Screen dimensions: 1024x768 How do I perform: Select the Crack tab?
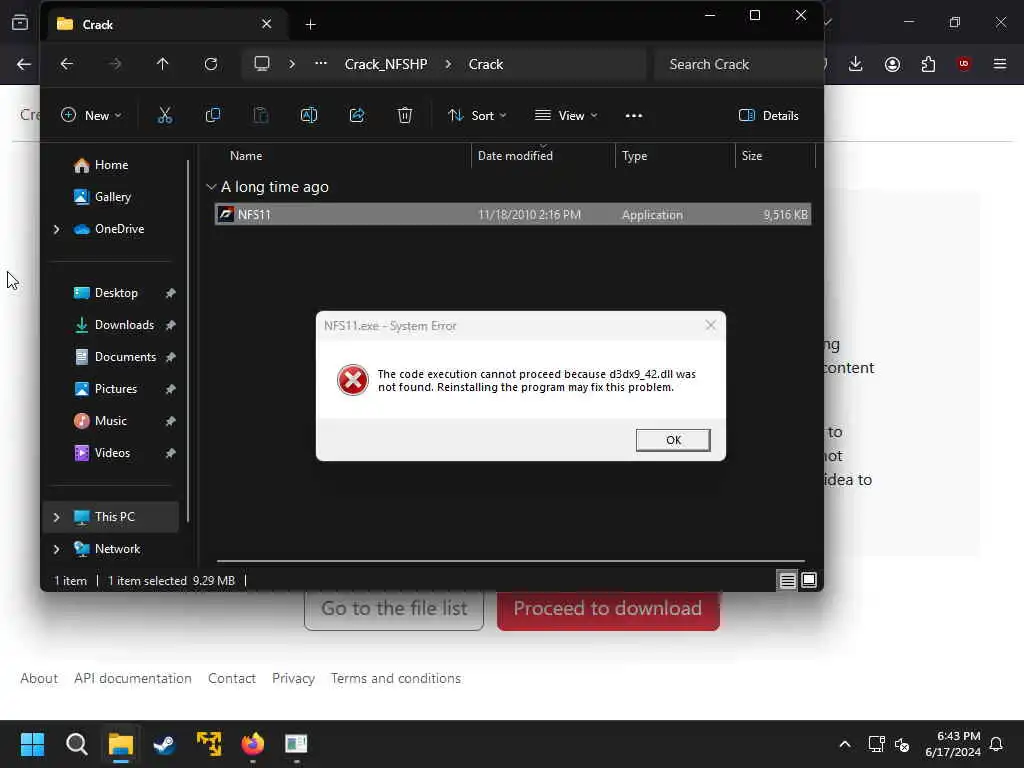(x=167, y=25)
